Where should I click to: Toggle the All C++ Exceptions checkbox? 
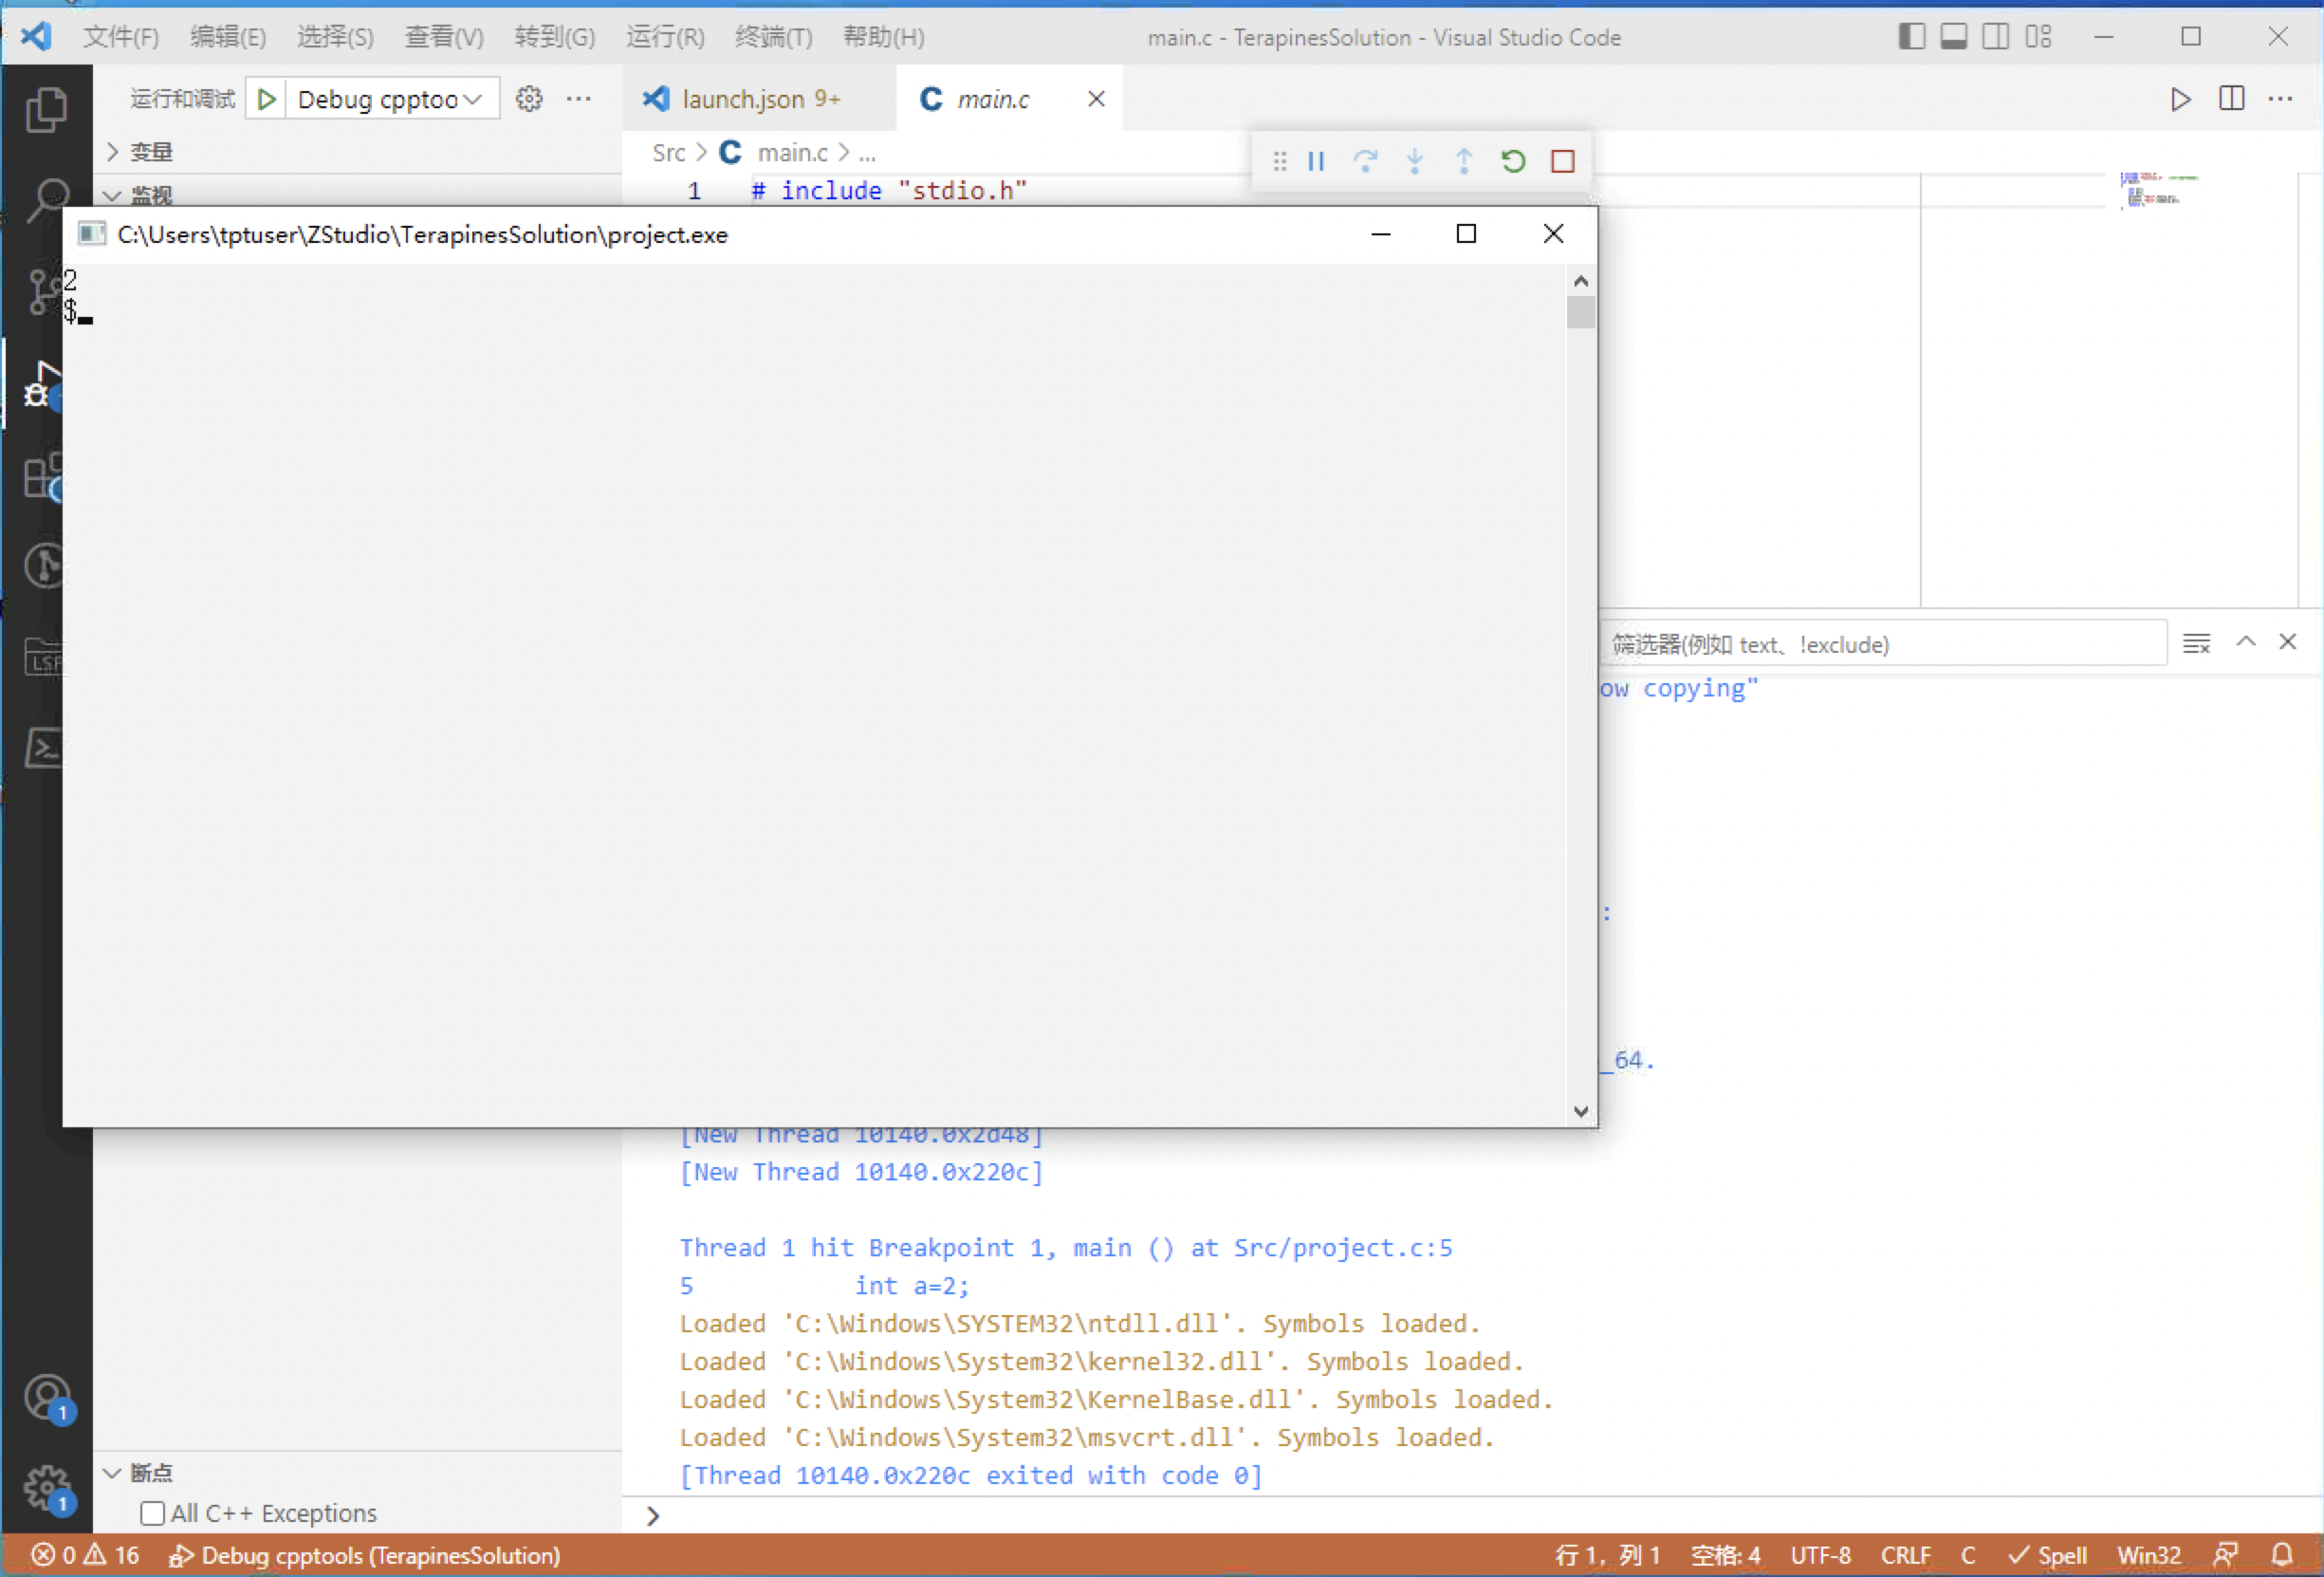[x=151, y=1513]
